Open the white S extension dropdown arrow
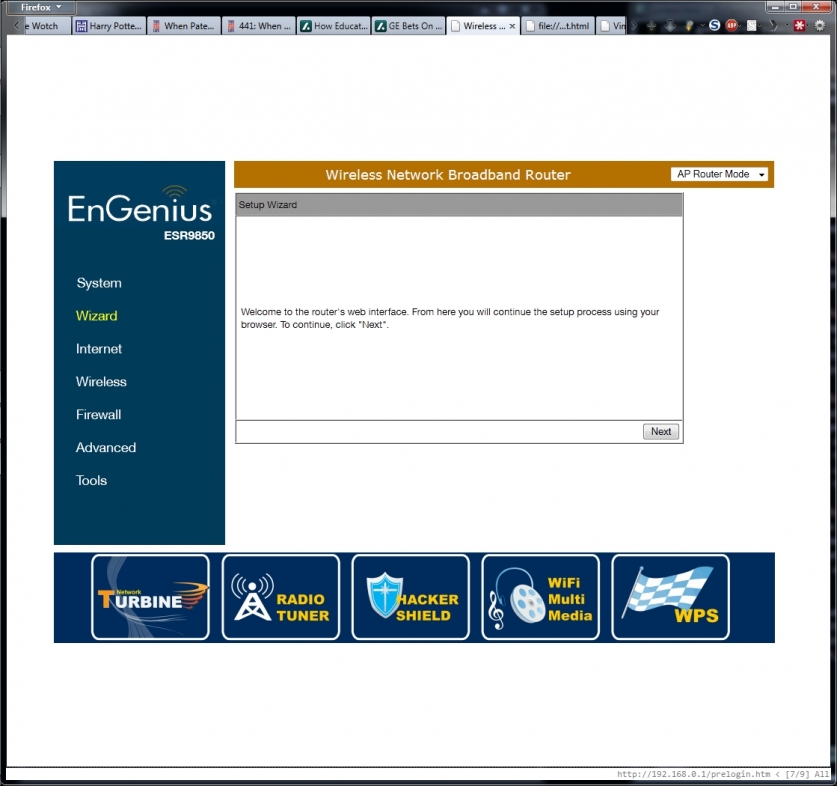This screenshot has width=837, height=786. click(760, 26)
